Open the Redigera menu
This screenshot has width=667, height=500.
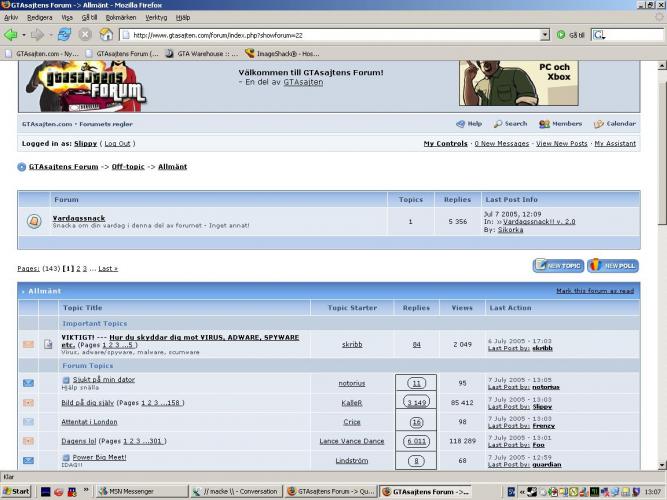tap(40, 17)
